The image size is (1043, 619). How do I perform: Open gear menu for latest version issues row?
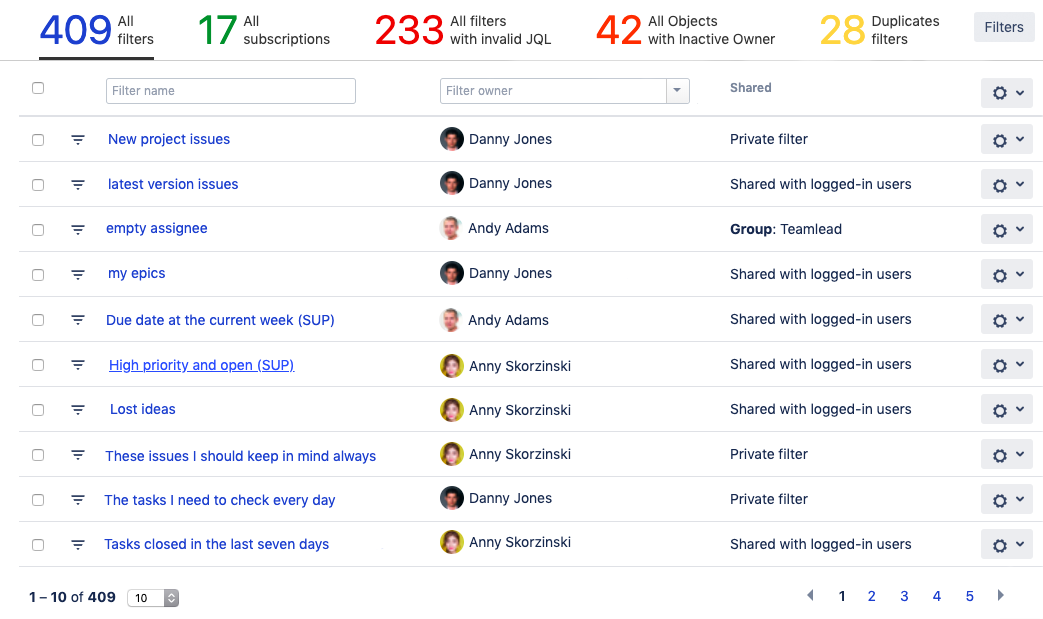pyautogui.click(x=1006, y=185)
